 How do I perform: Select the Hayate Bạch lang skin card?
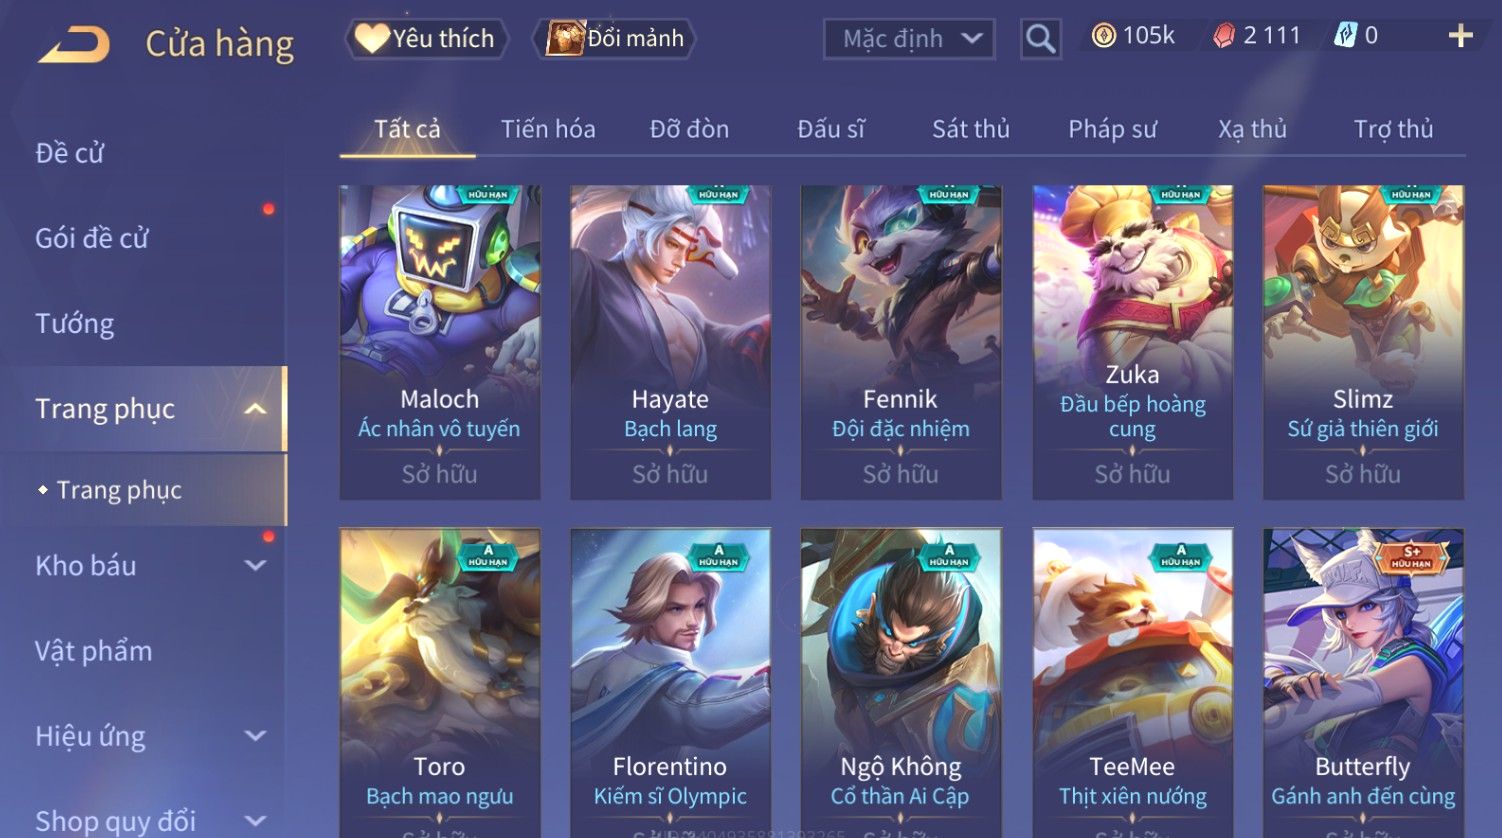[670, 342]
